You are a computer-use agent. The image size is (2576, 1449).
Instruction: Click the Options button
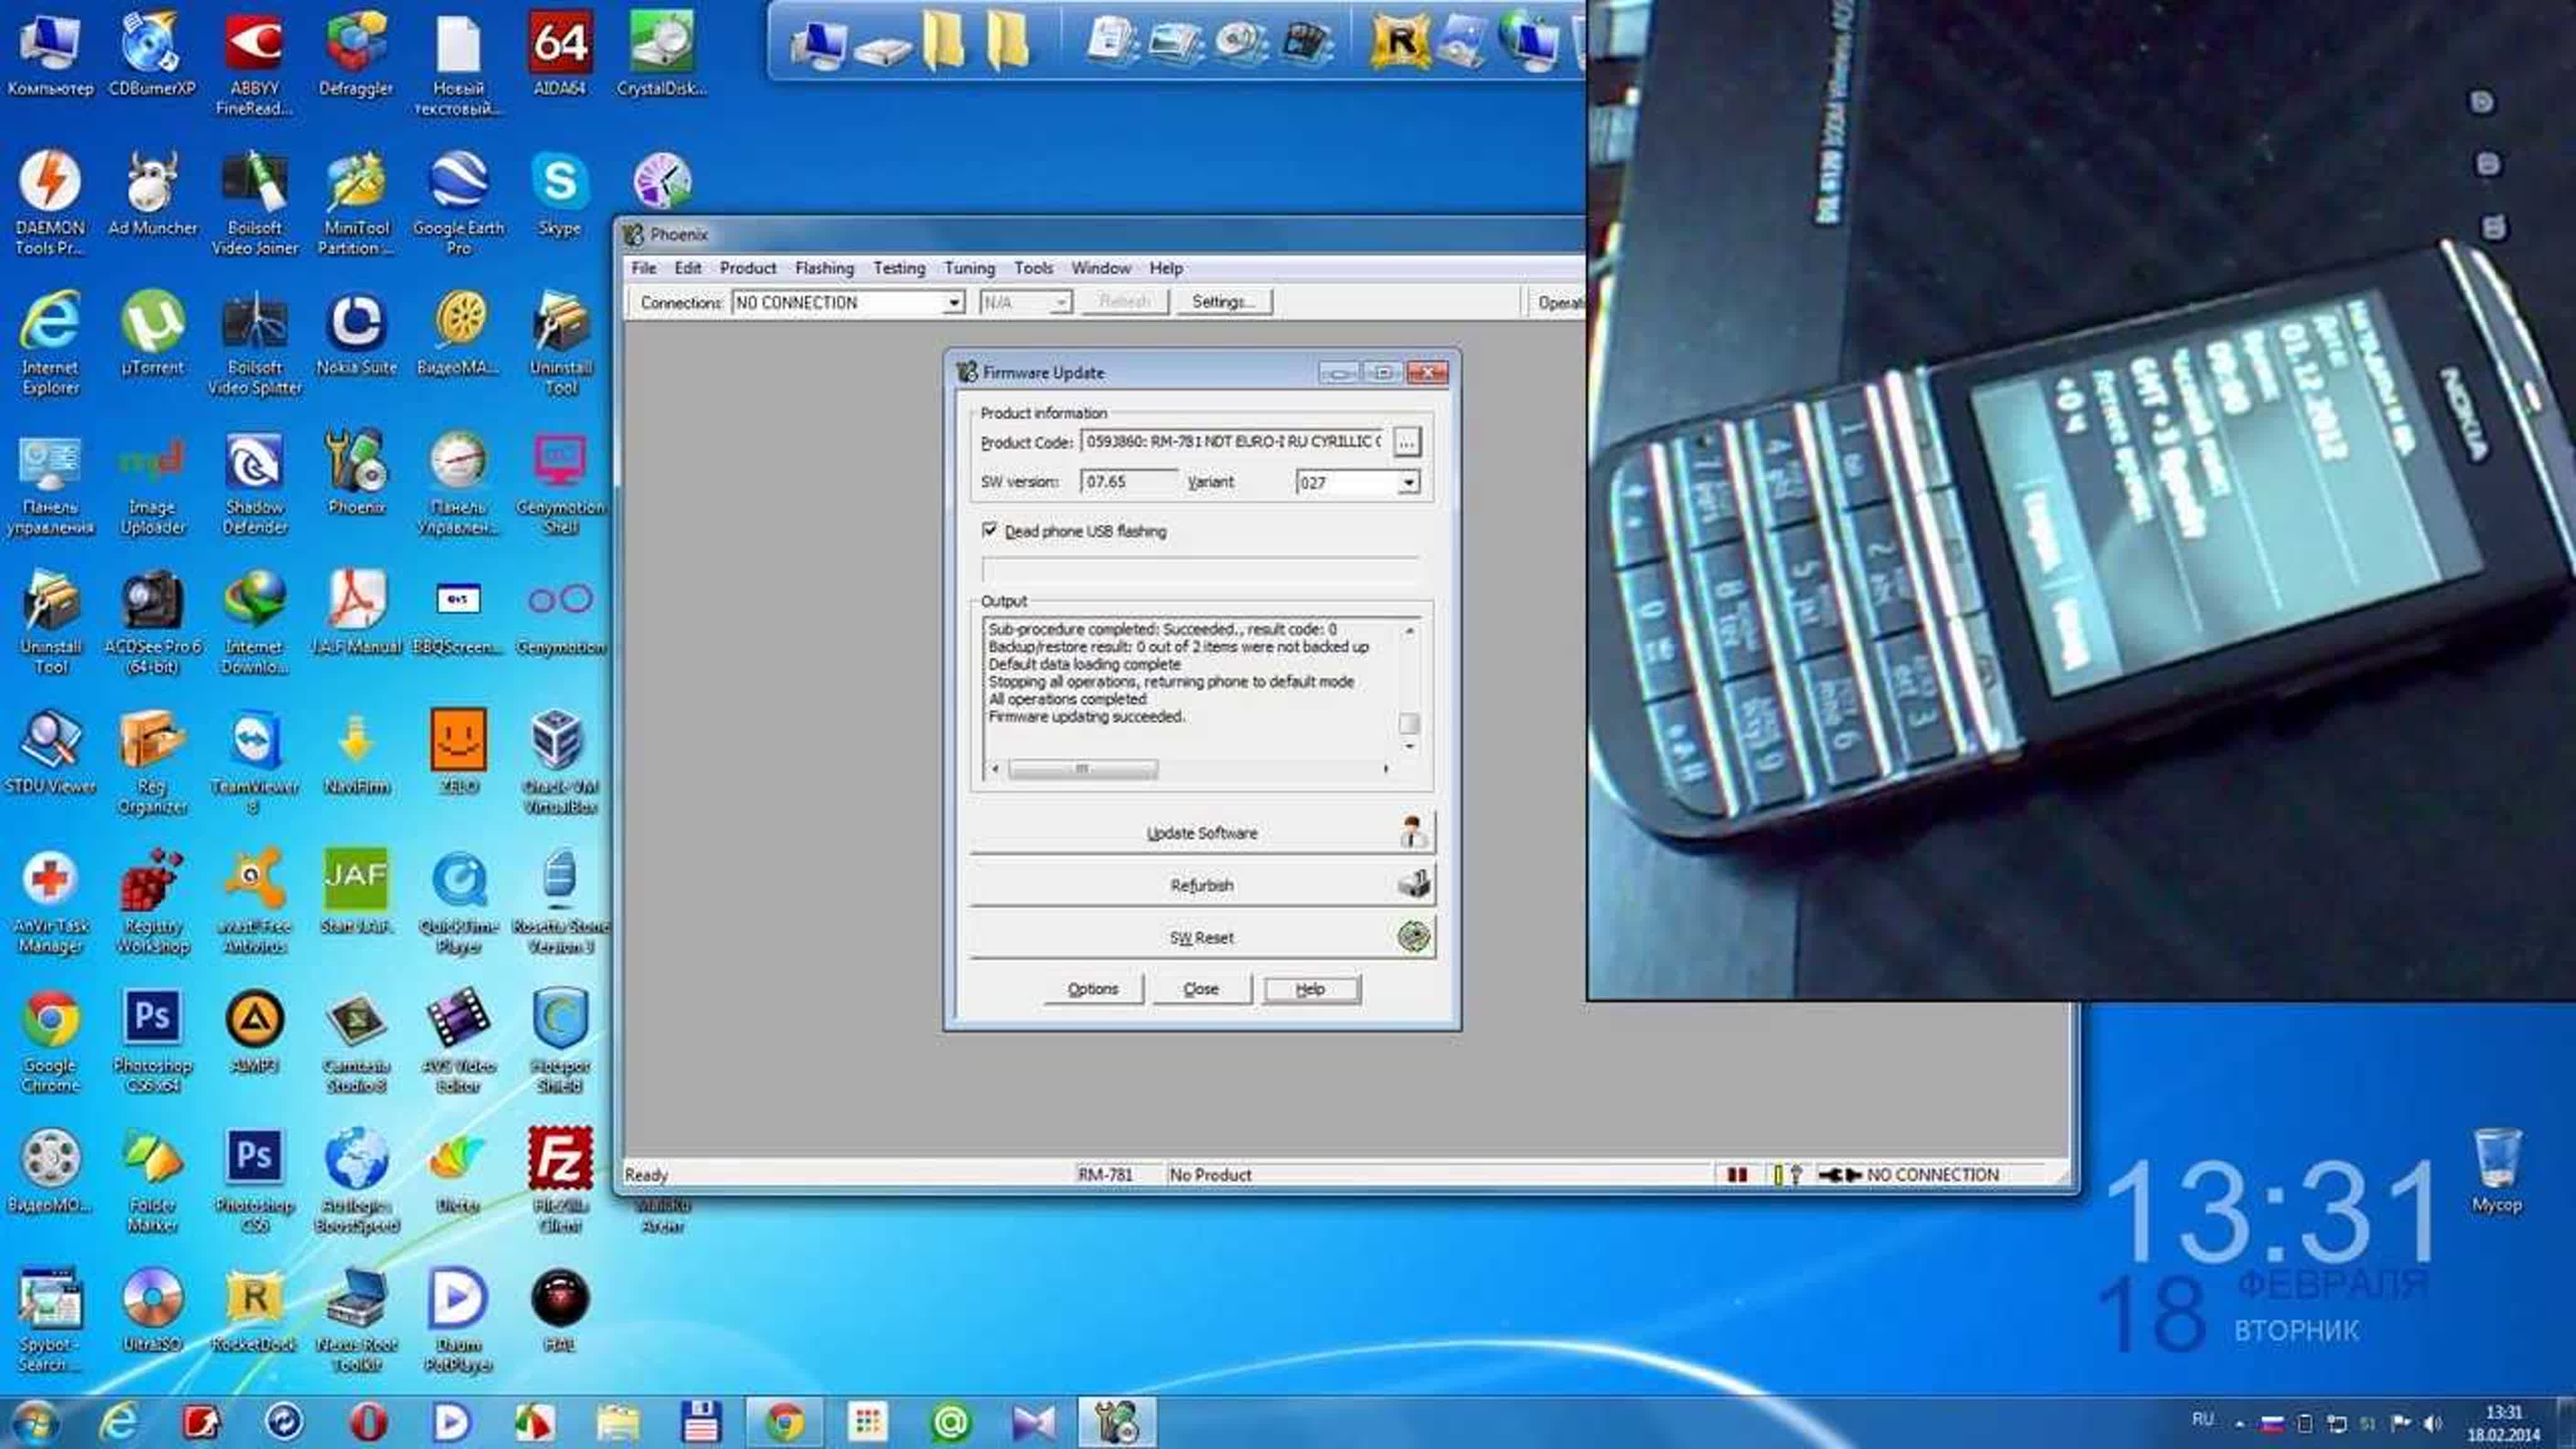pos(1092,989)
